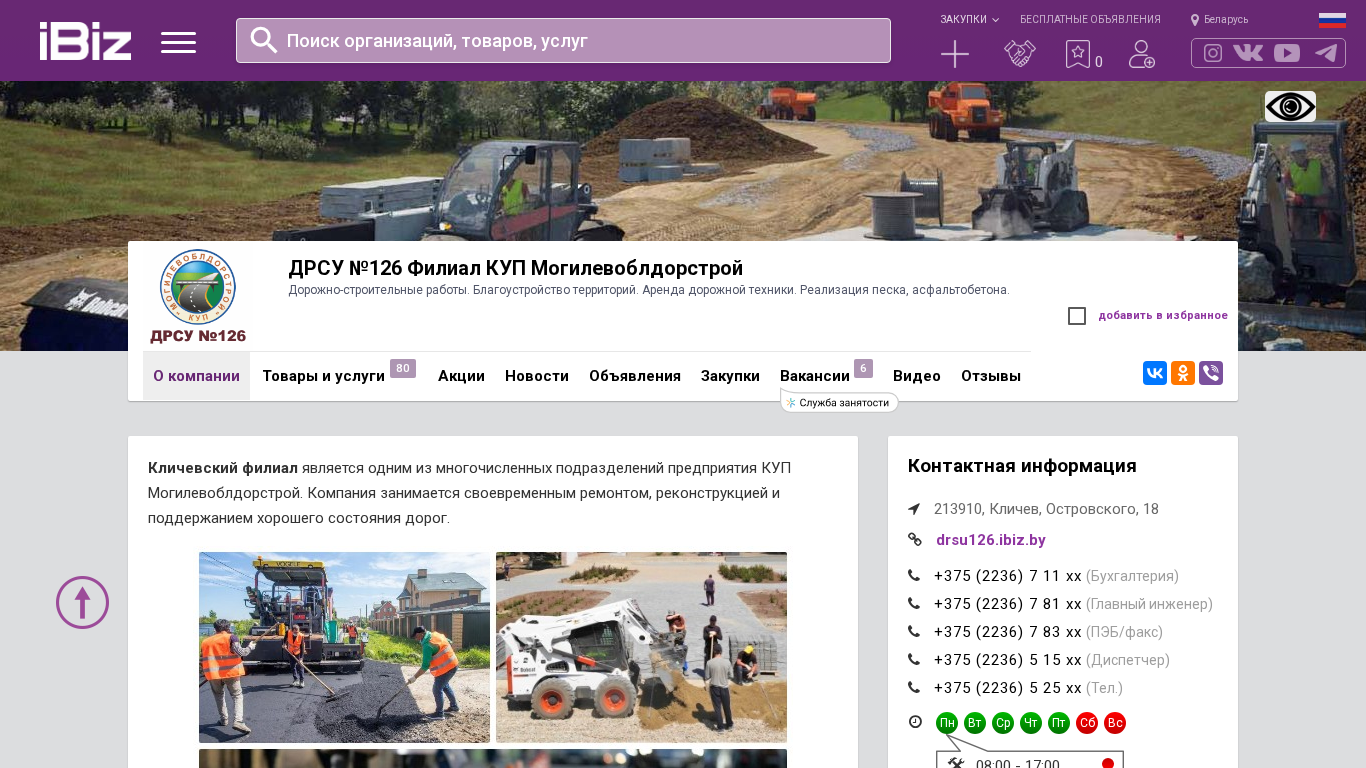This screenshot has height=768, width=1366.
Task: Click the address '213910, Кличев, Островского, 18'
Action: point(1046,509)
